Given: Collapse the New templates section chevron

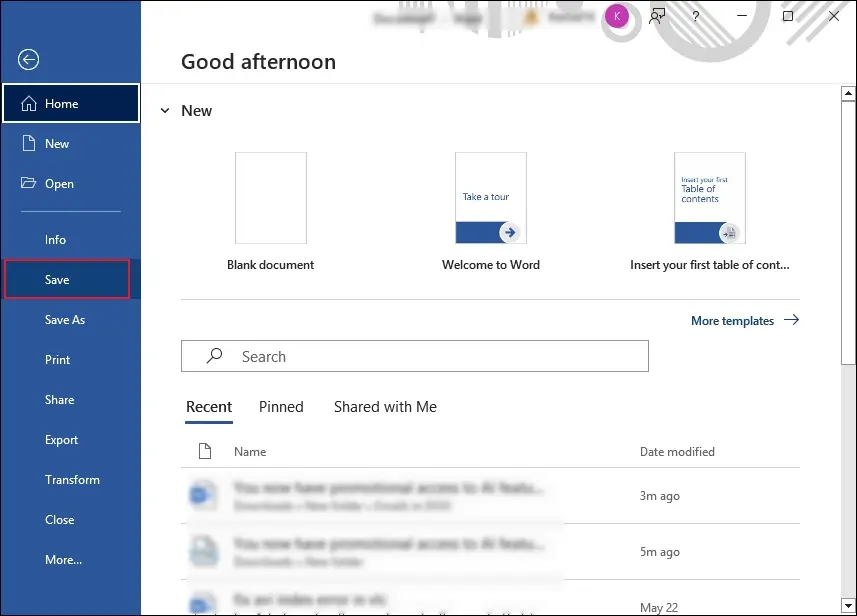Looking at the screenshot, I should pos(165,111).
